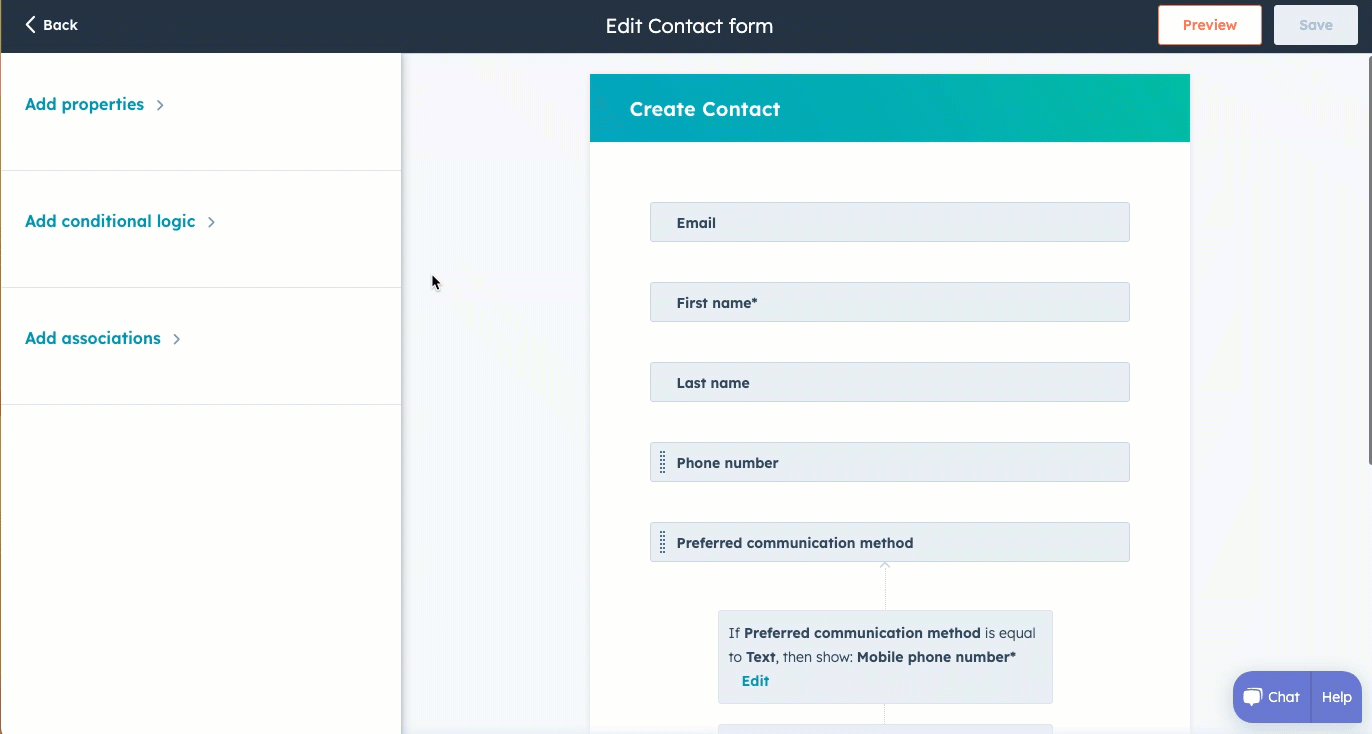Click the drag handle beside Preferred communication method
The image size is (1372, 734).
click(663, 542)
